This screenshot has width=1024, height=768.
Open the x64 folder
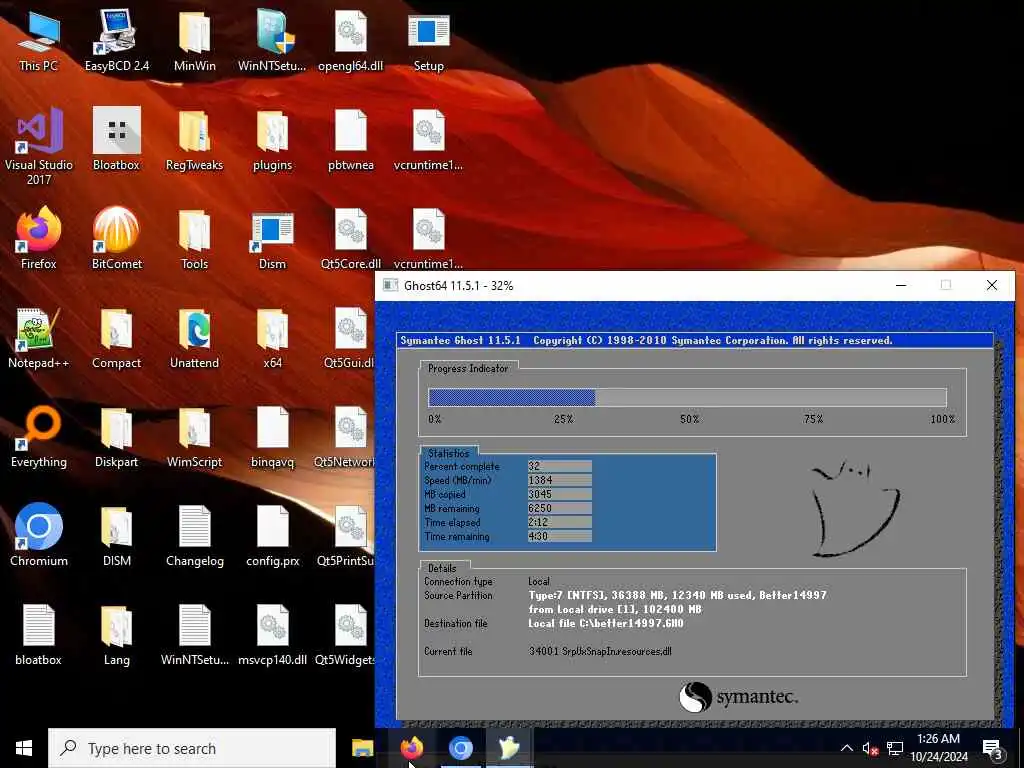(x=272, y=338)
